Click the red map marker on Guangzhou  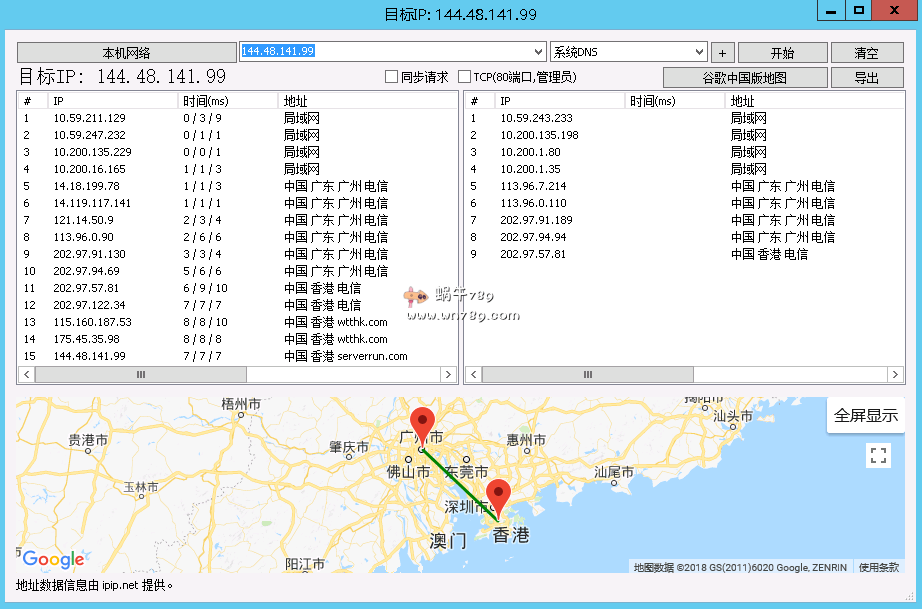tap(422, 424)
